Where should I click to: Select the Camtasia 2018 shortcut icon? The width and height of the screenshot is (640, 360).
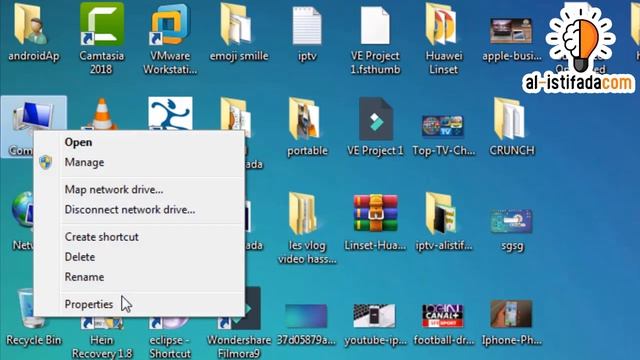[x=102, y=24]
